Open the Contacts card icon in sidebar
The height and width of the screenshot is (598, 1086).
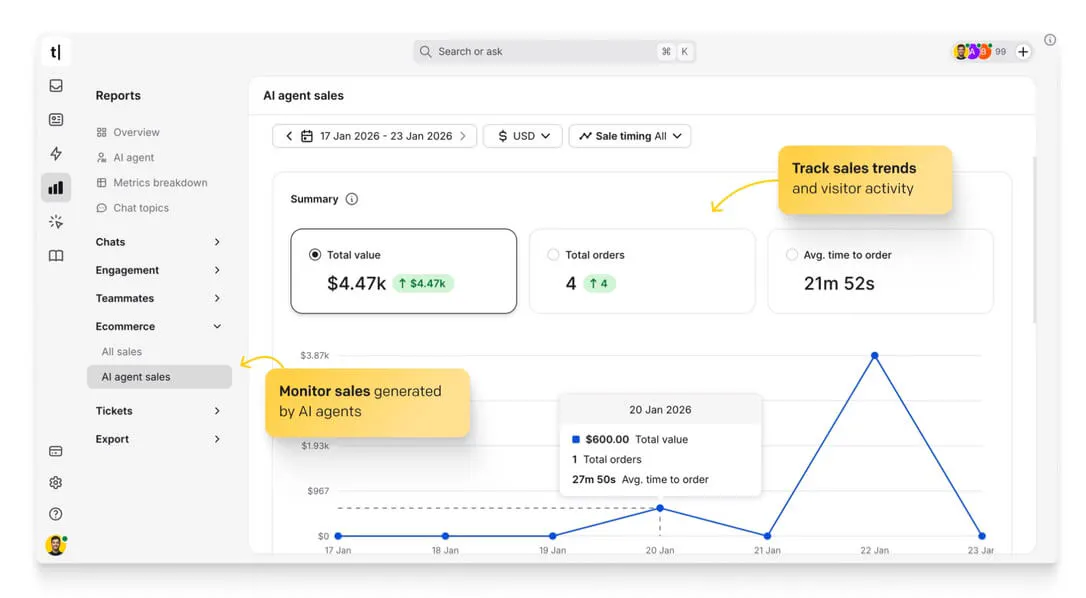coord(56,120)
